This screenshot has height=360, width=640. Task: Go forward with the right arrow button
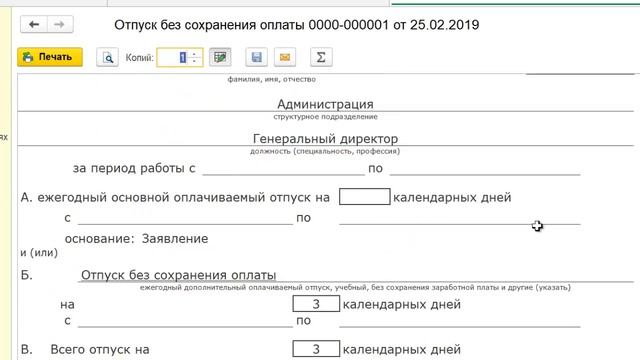tap(60, 24)
